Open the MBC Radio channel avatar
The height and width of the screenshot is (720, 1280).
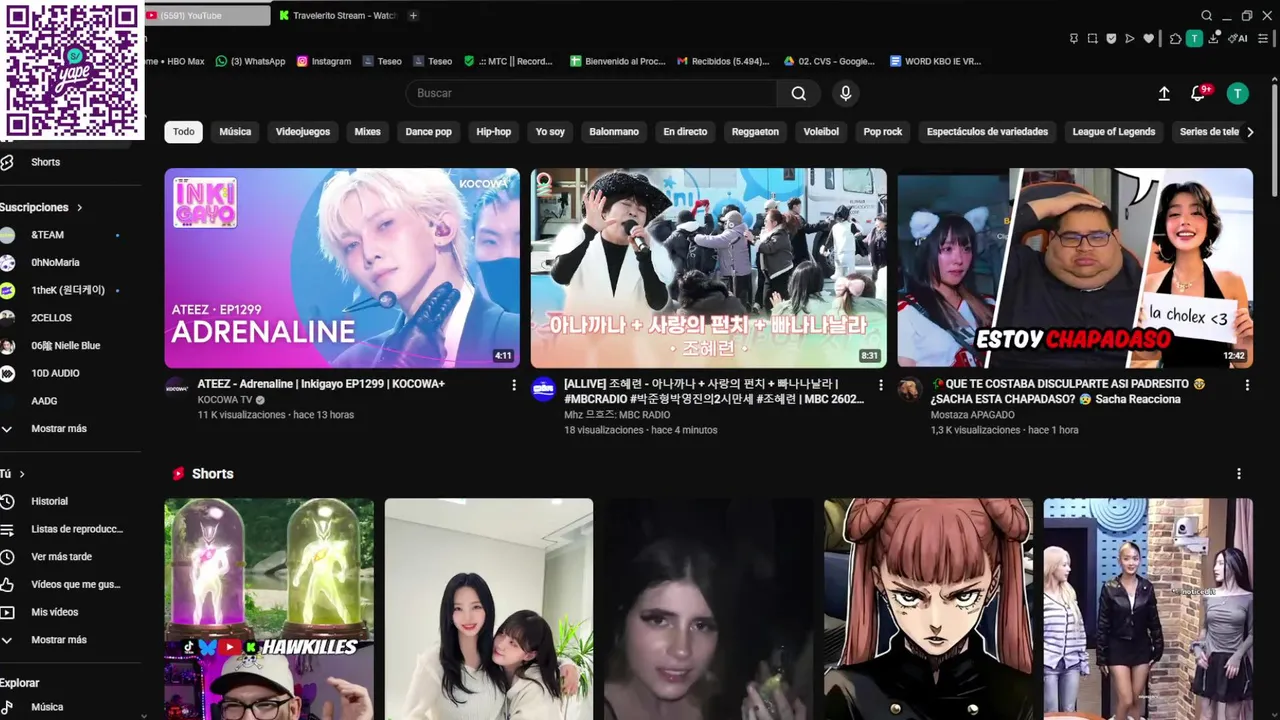(x=543, y=389)
